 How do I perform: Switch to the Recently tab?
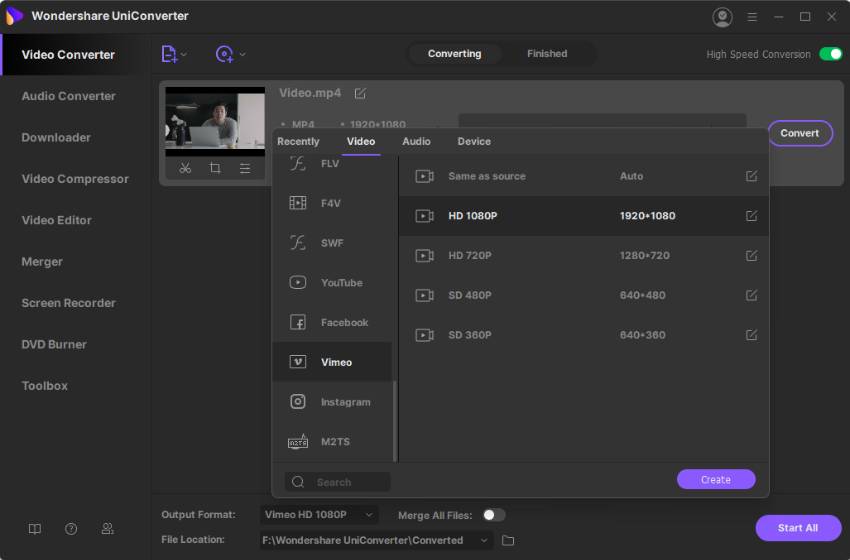(298, 141)
